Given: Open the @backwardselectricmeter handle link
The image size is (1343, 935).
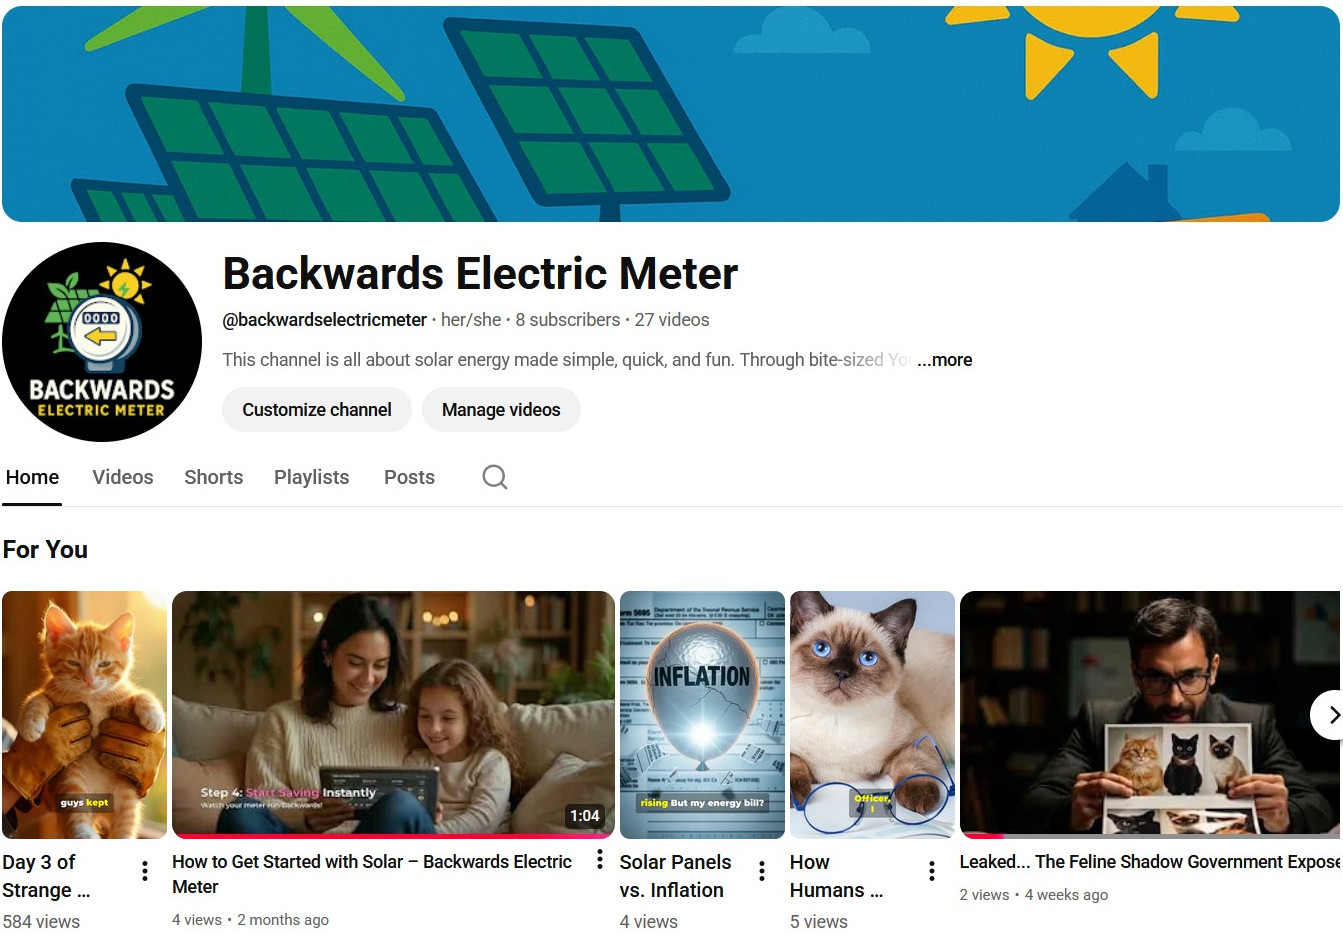Looking at the screenshot, I should [324, 320].
